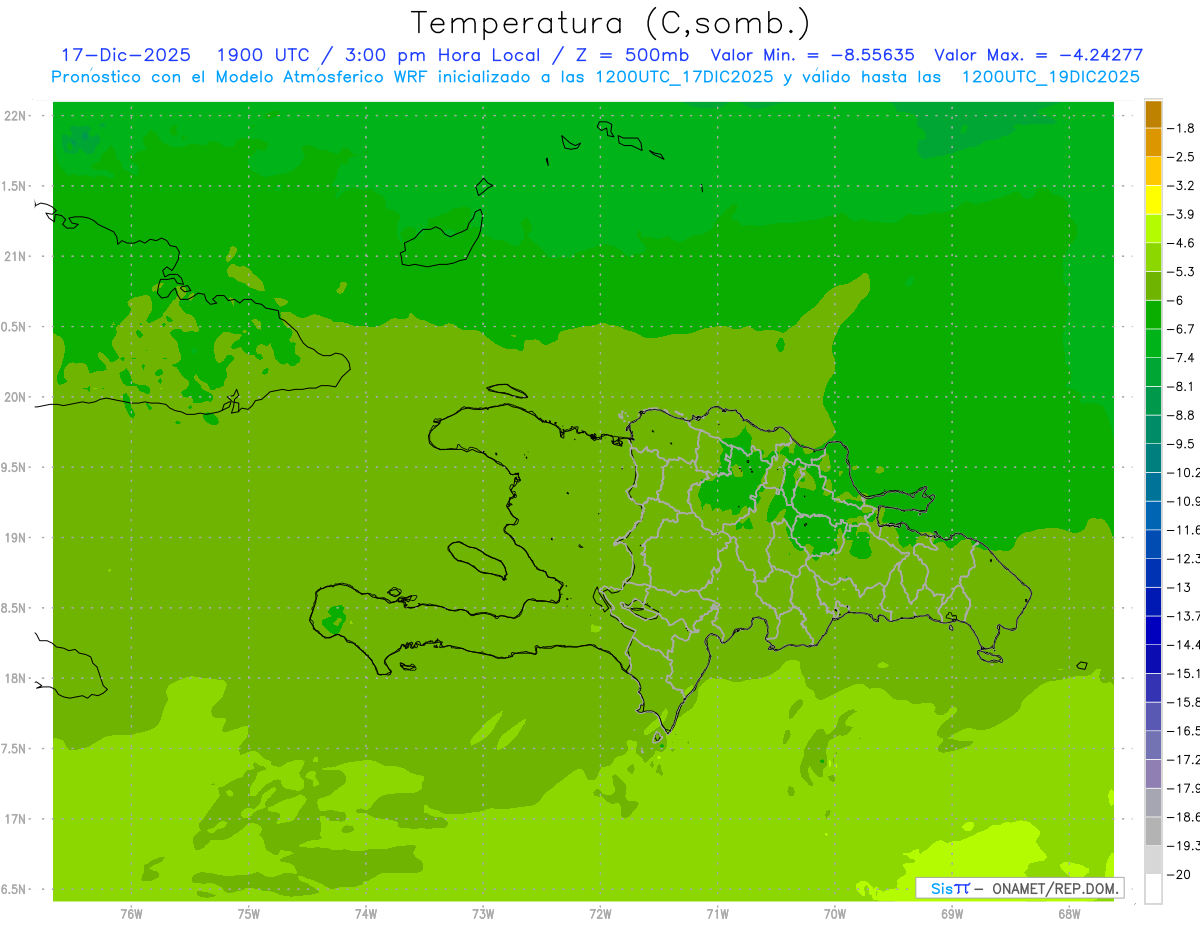Pick legend swatch between -6 and -6.7
This screenshot has height=927, width=1200.
[x=1153, y=315]
